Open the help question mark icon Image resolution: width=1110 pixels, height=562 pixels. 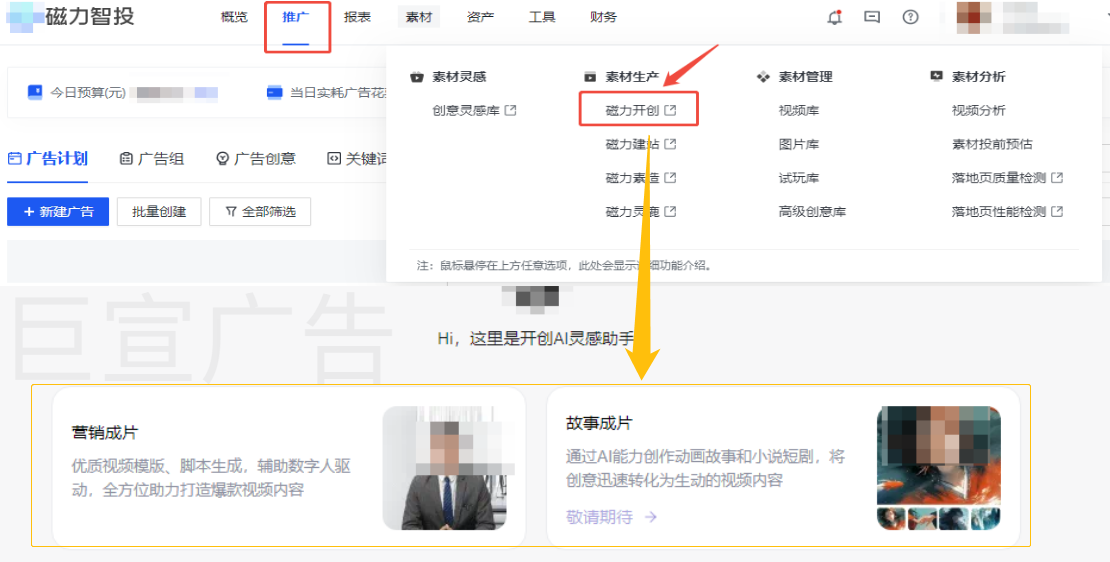pos(910,17)
